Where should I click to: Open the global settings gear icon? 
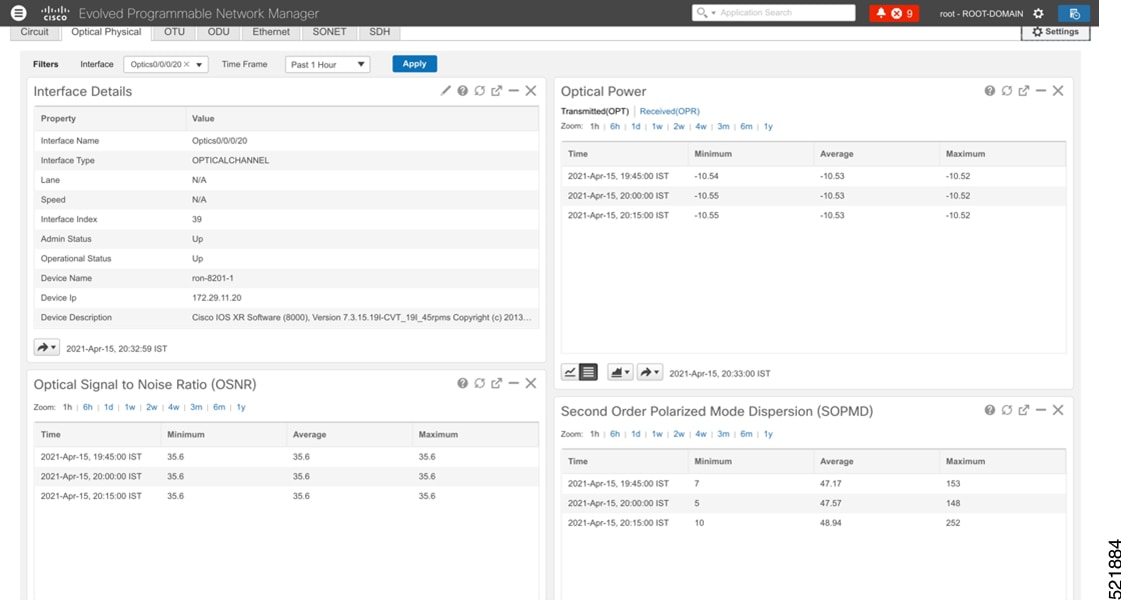1038,13
